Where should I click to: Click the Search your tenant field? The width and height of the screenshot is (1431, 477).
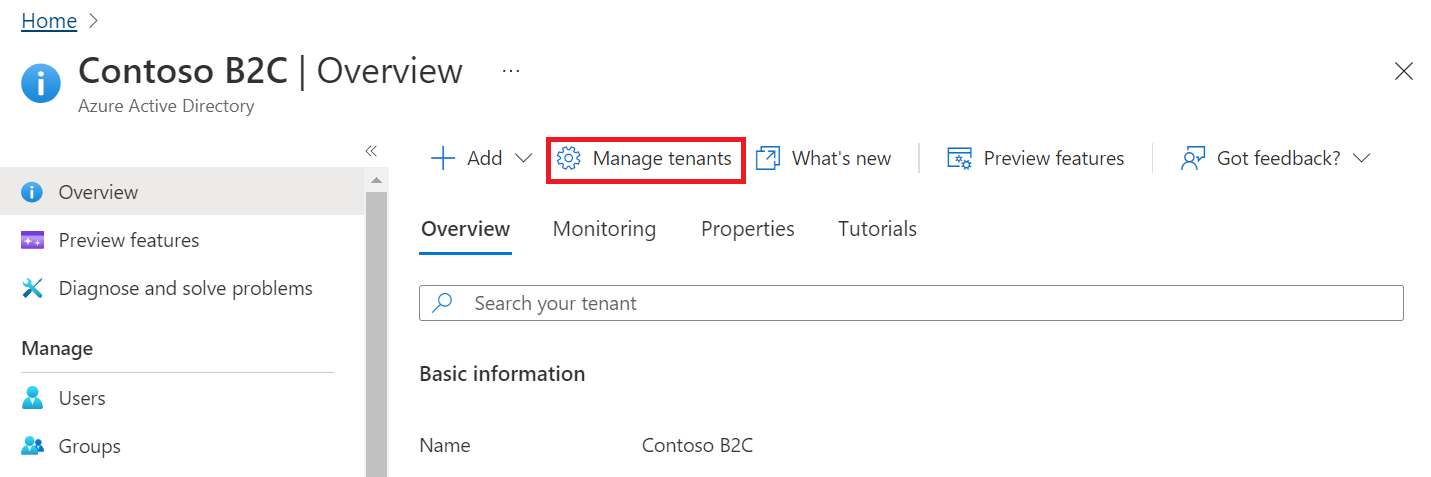(x=910, y=303)
